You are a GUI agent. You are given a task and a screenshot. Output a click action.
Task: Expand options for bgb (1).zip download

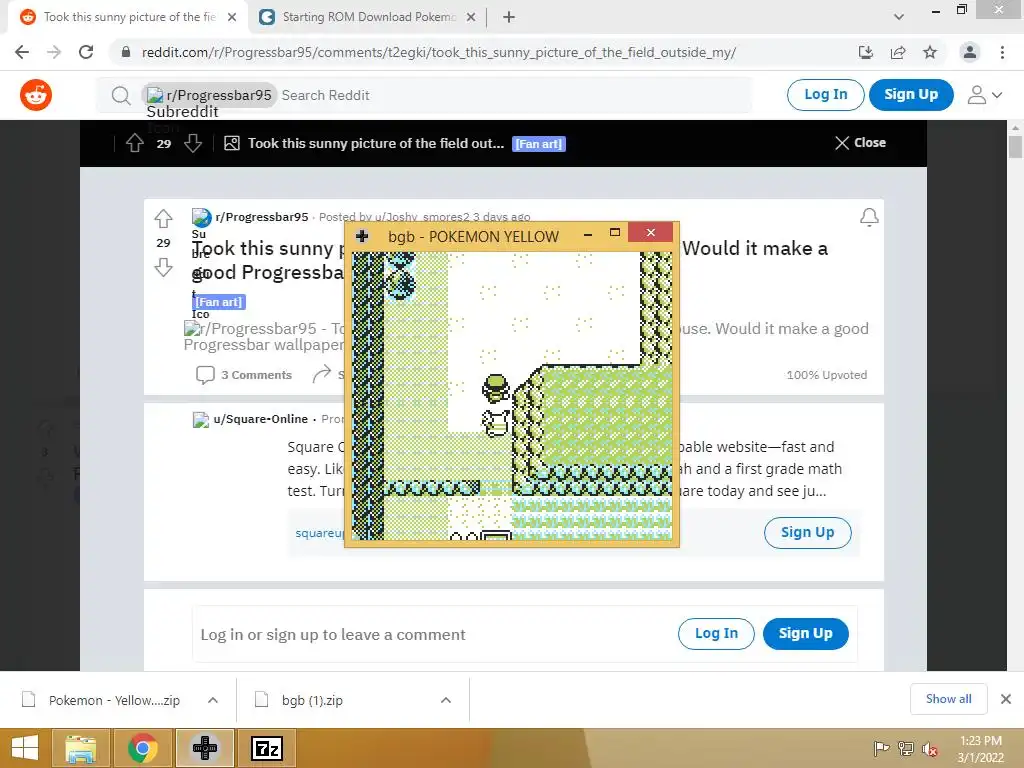pyautogui.click(x=446, y=700)
